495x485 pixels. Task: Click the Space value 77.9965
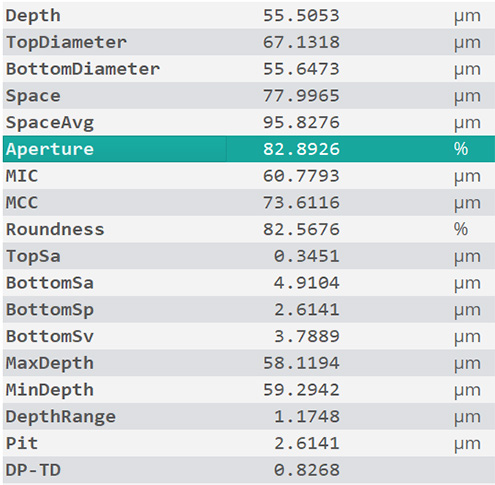(x=301, y=96)
